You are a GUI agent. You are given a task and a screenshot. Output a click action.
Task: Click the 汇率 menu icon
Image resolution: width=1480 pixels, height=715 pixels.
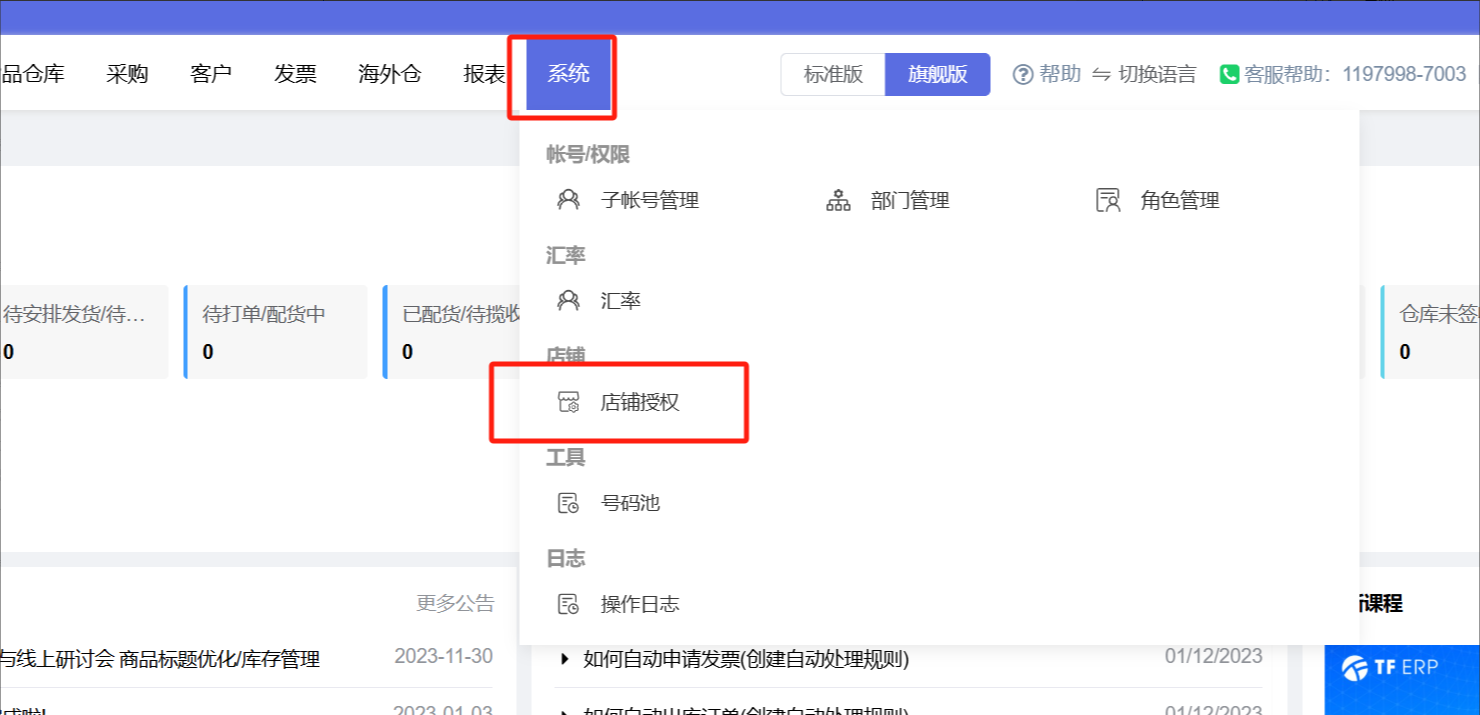(x=568, y=300)
